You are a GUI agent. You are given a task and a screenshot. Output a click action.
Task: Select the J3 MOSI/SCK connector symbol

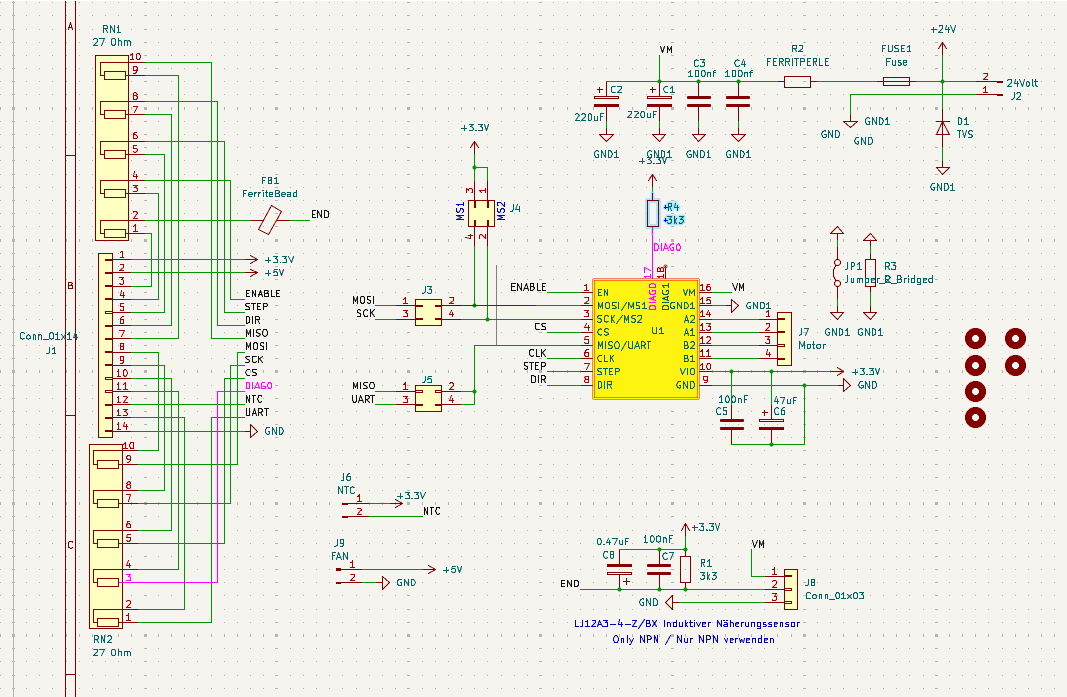[428, 312]
